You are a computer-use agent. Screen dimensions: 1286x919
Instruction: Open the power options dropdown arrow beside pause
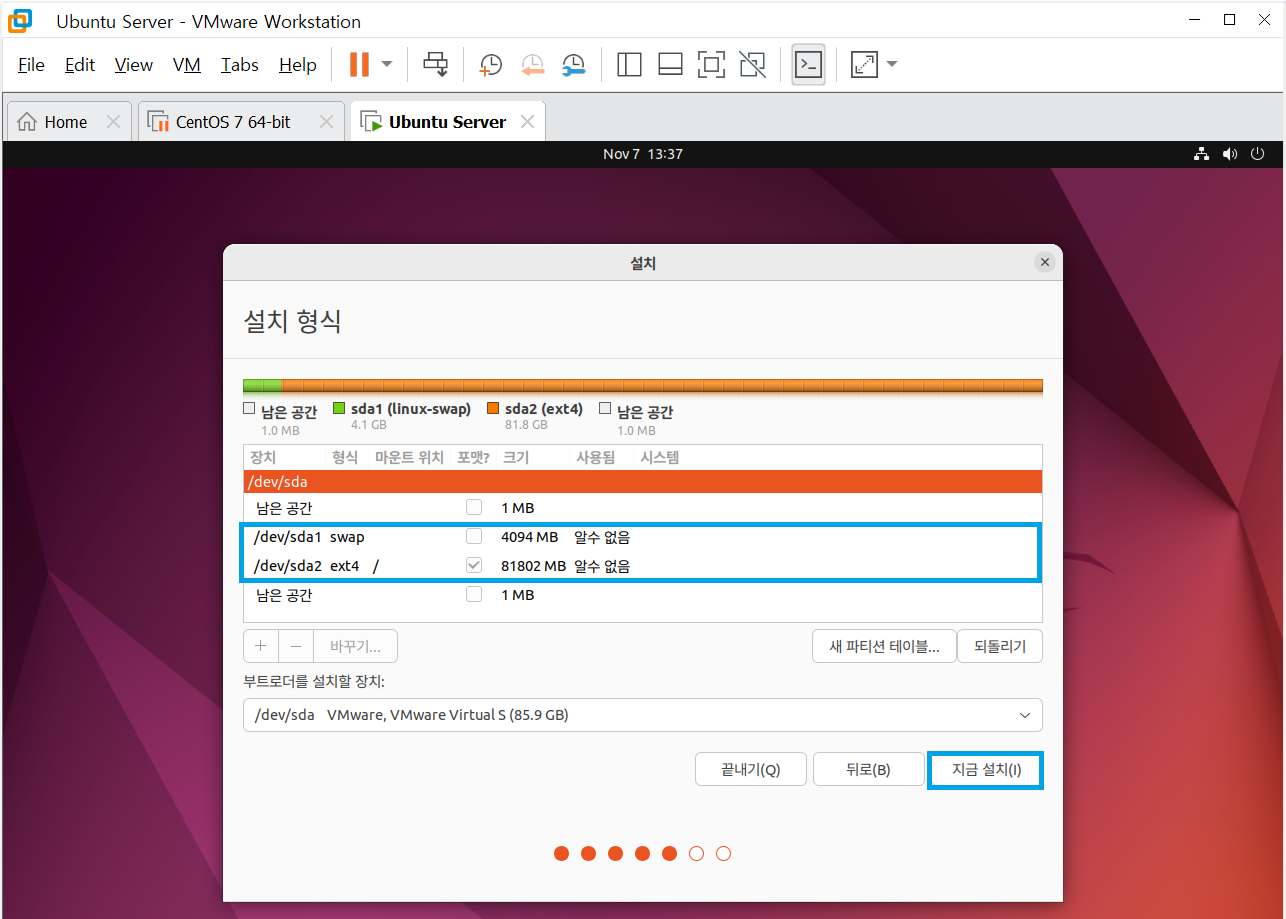point(387,65)
